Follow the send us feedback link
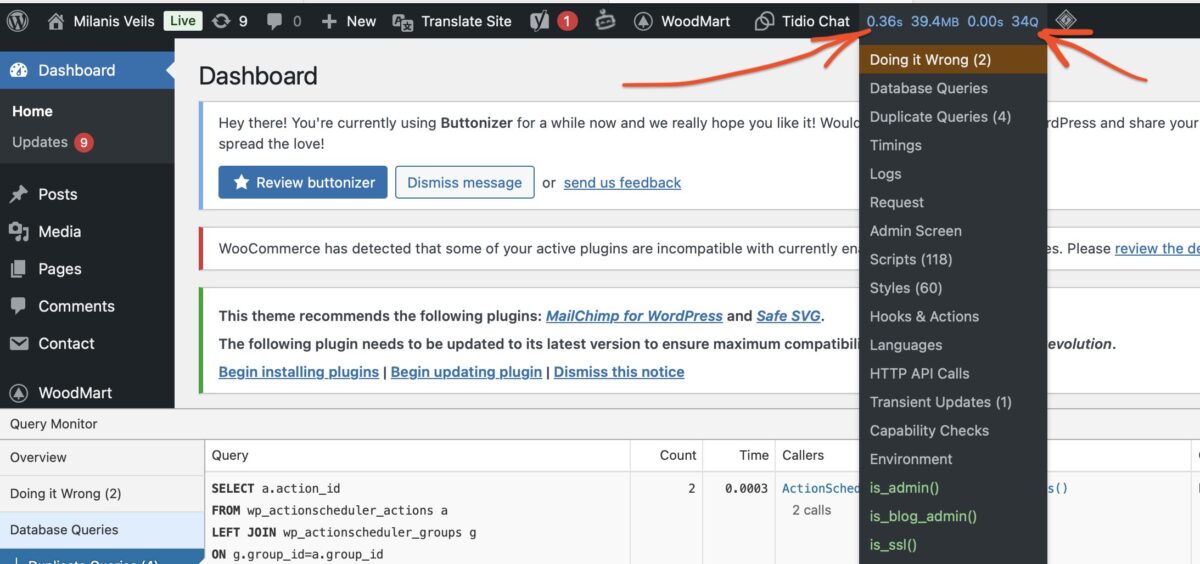This screenshot has width=1200, height=564. [622, 182]
